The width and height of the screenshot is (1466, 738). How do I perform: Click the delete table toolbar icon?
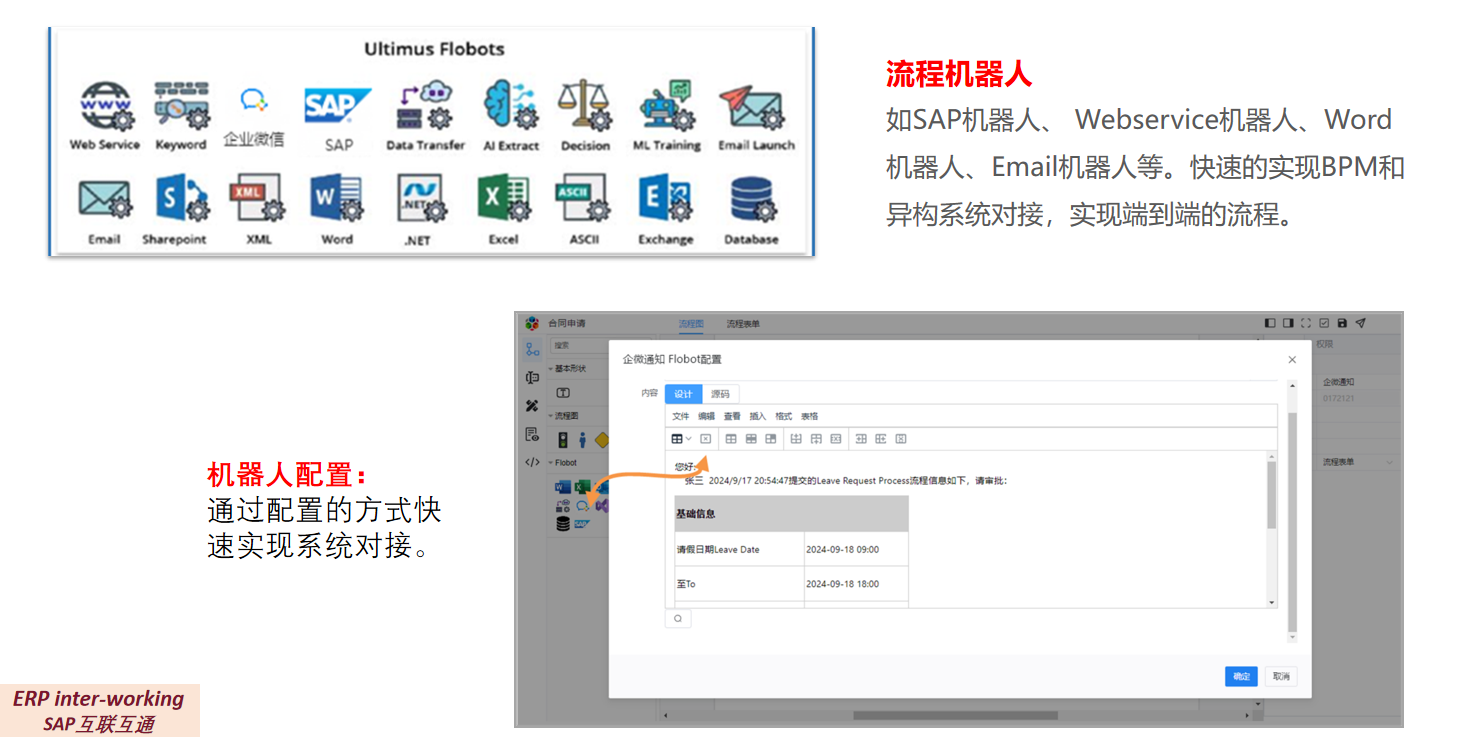[706, 439]
